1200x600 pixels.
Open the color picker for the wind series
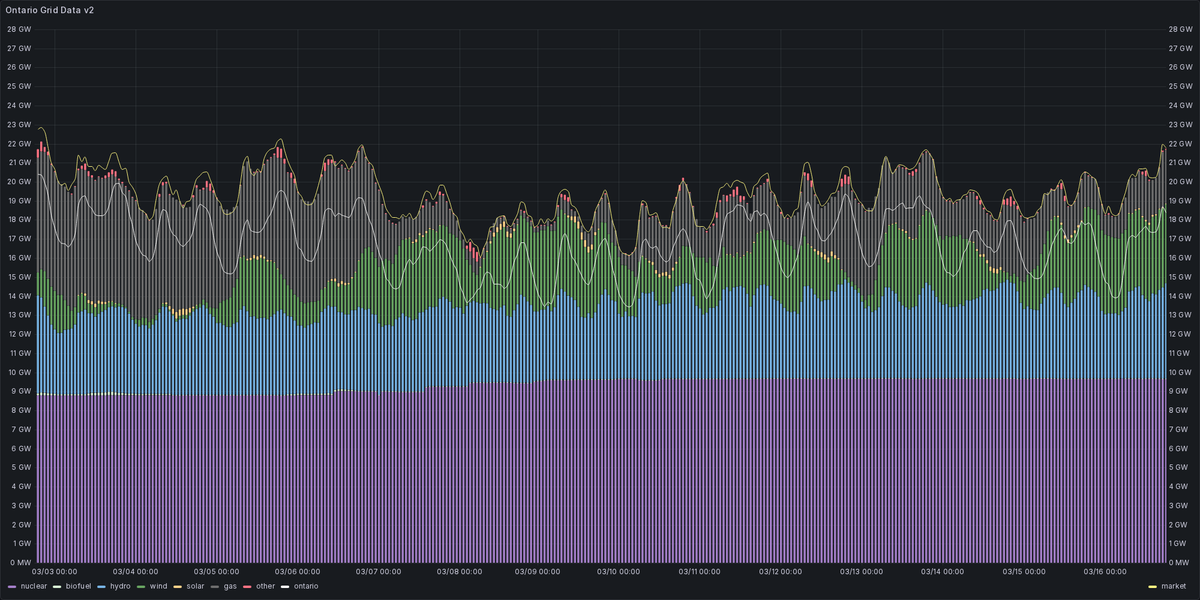139,586
